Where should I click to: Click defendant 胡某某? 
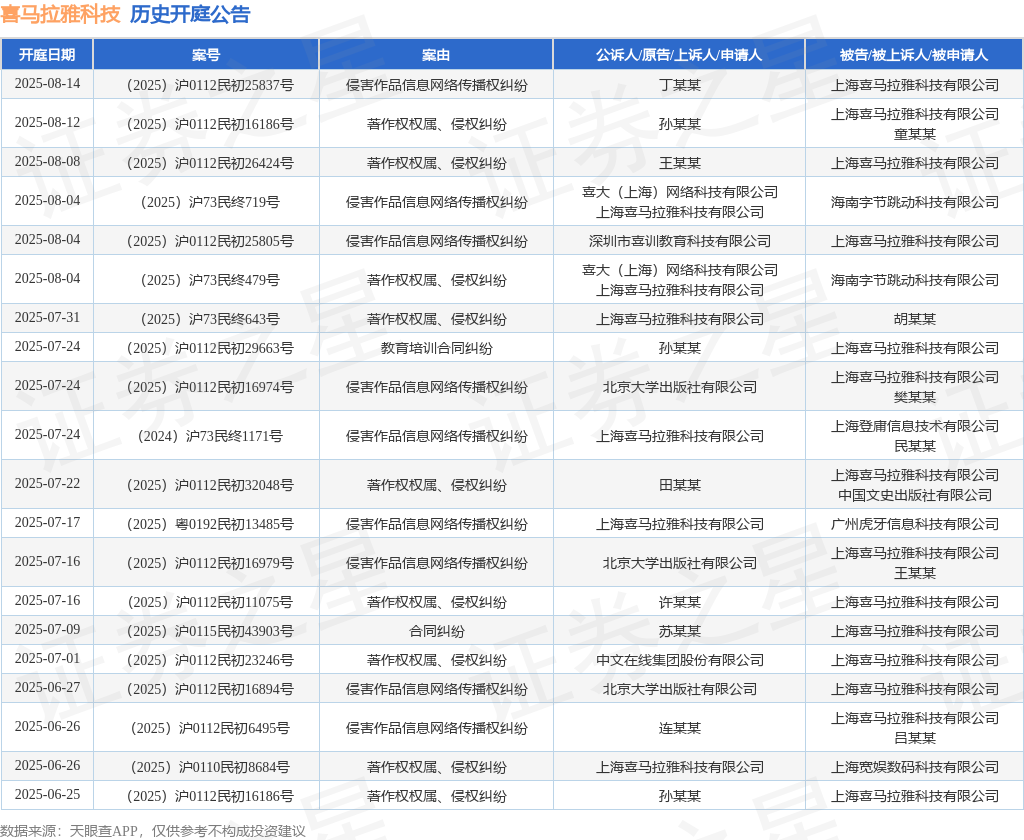pyautogui.click(x=914, y=319)
